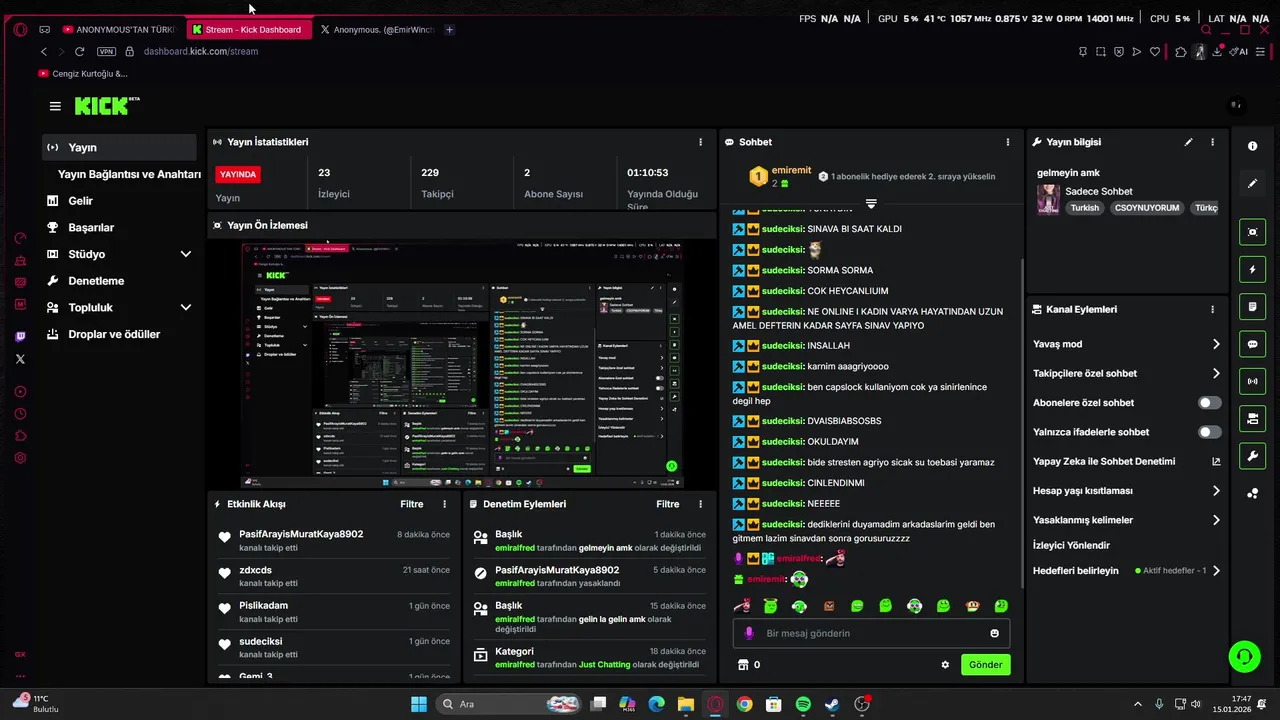This screenshot has height=720, width=1280.
Task: Click the shop icon with the 0 count
Action: coord(749,665)
